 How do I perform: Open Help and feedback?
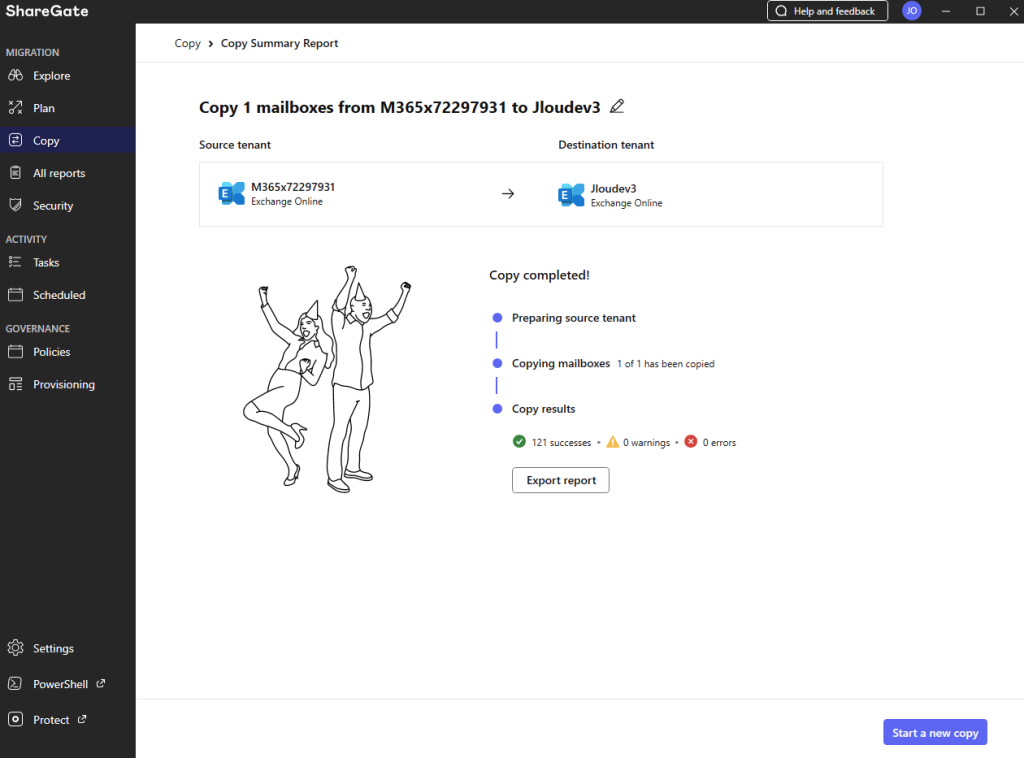tap(827, 10)
